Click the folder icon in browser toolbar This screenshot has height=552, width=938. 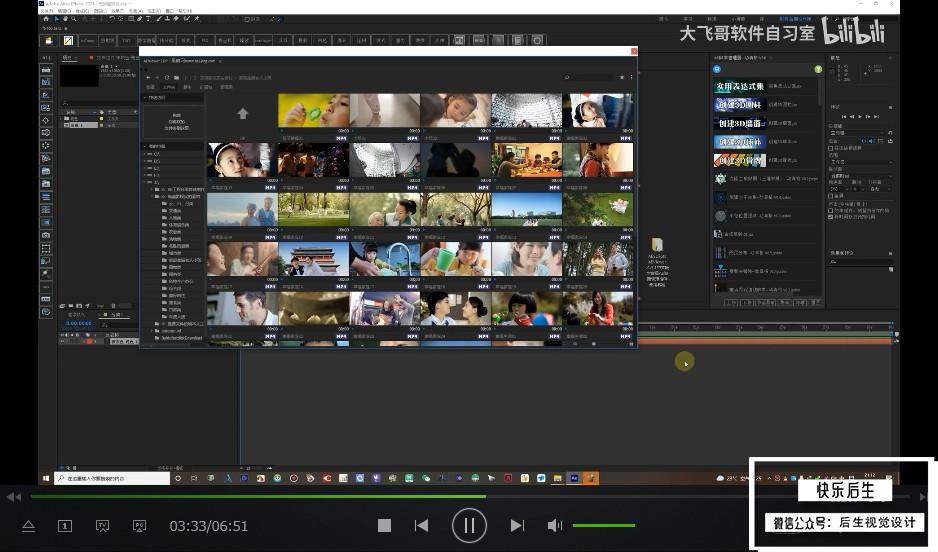[x=176, y=77]
